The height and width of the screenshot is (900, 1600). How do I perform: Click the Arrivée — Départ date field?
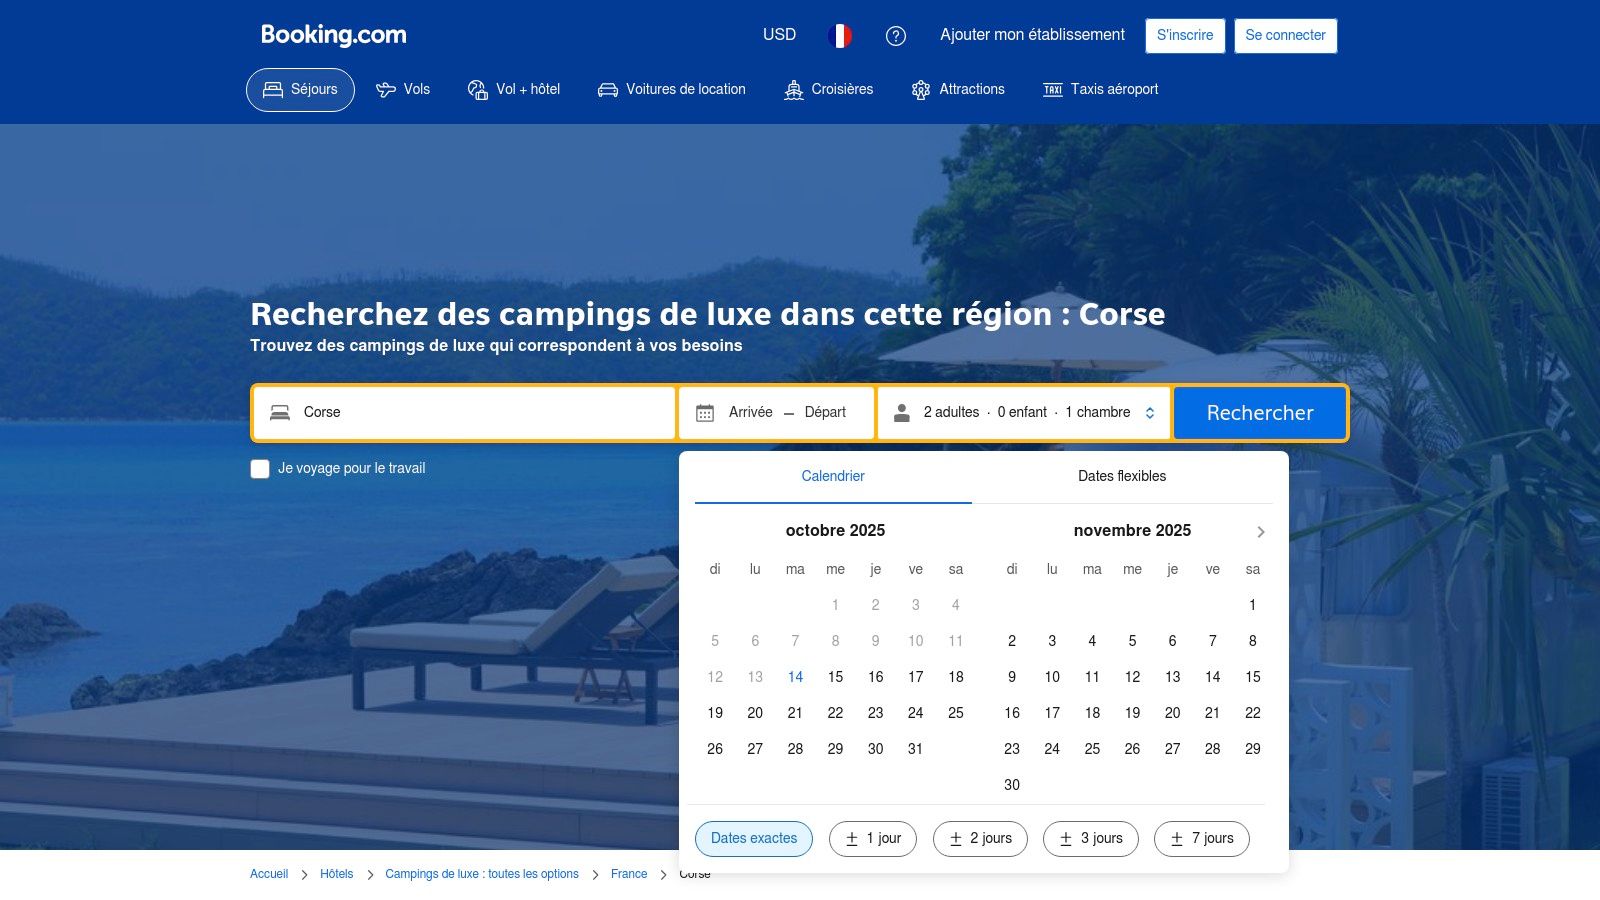[777, 413]
